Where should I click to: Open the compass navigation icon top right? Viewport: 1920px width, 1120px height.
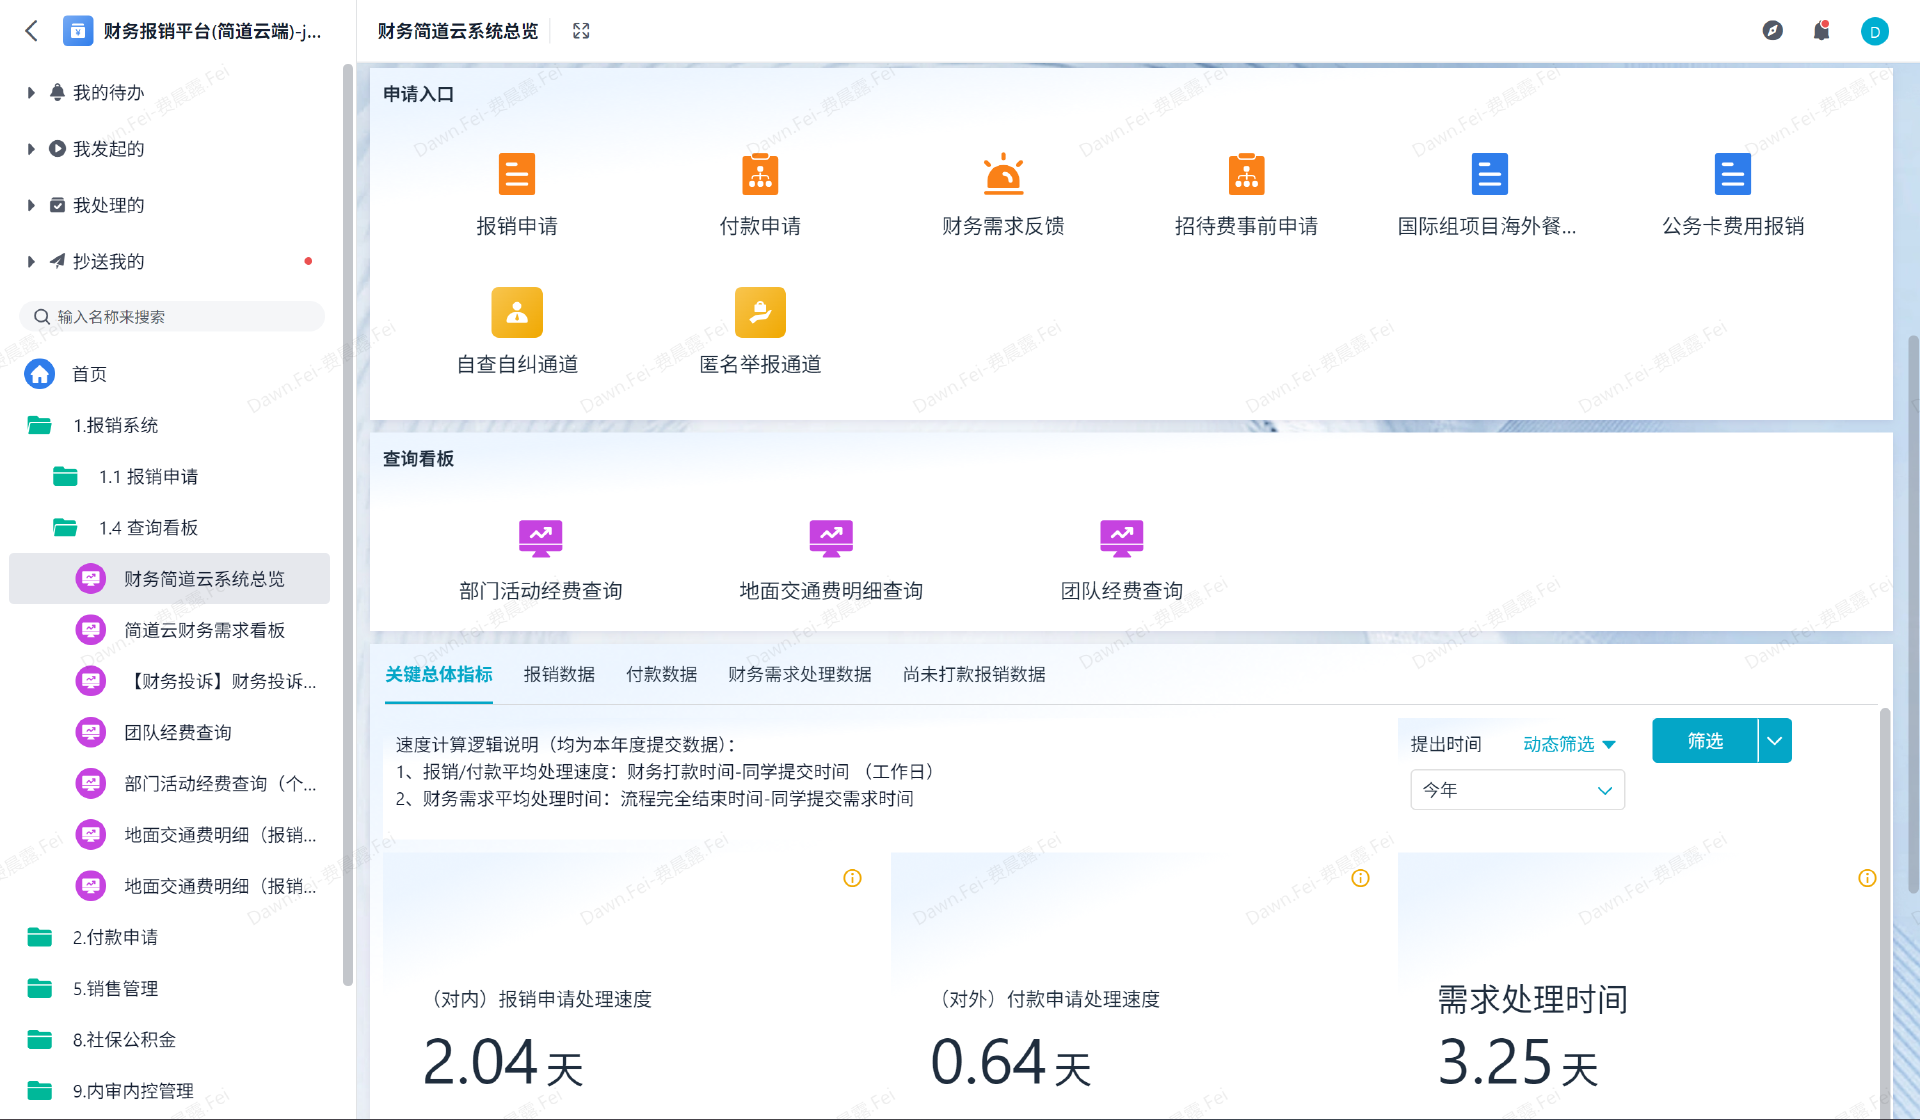click(x=1771, y=31)
